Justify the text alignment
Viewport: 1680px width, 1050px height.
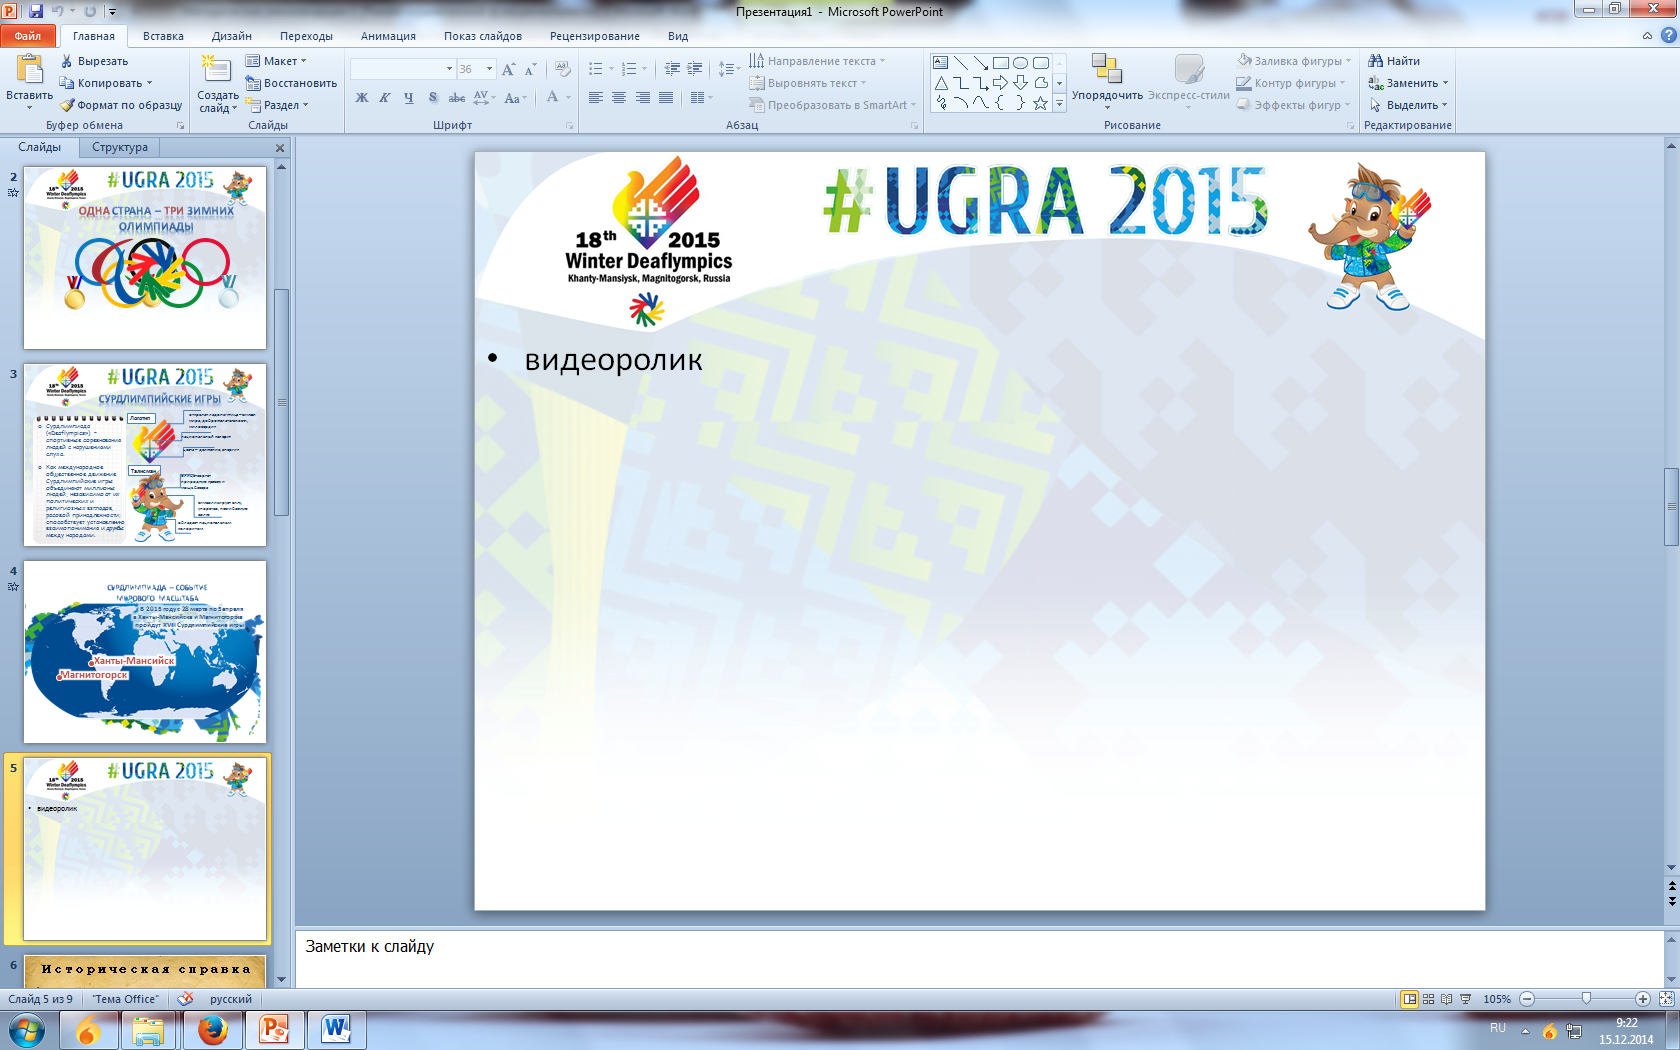point(666,98)
